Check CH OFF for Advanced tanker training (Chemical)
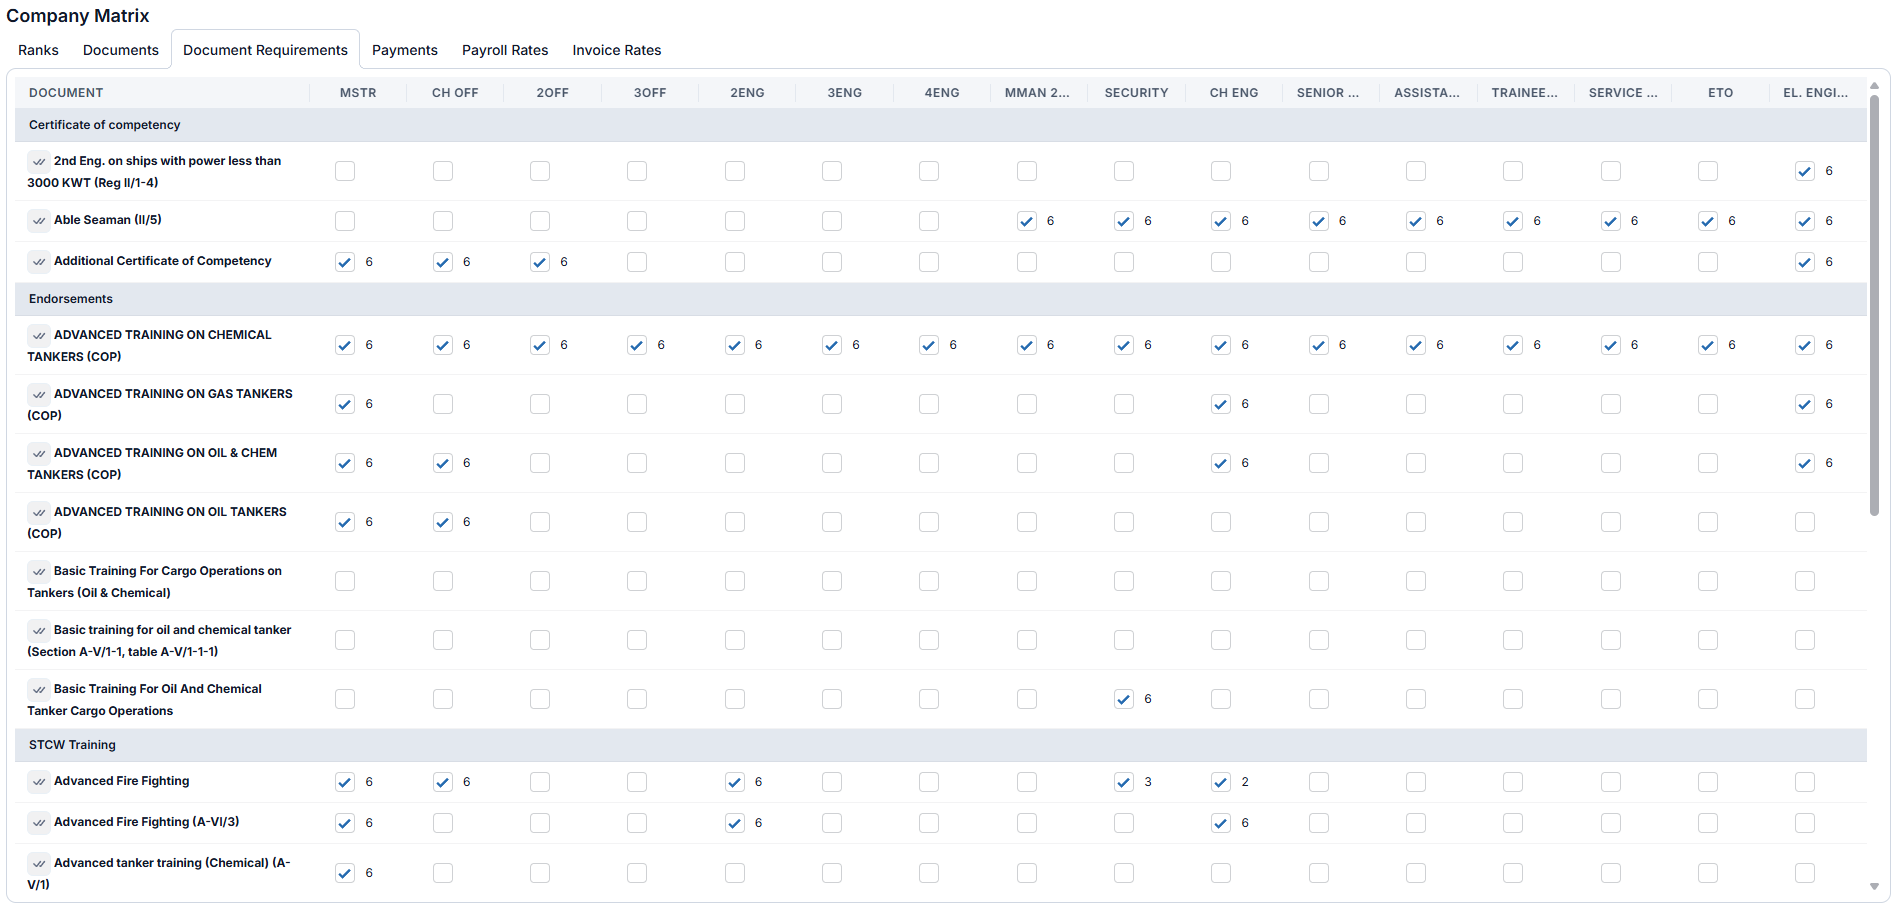The image size is (1899, 908). coord(443,873)
